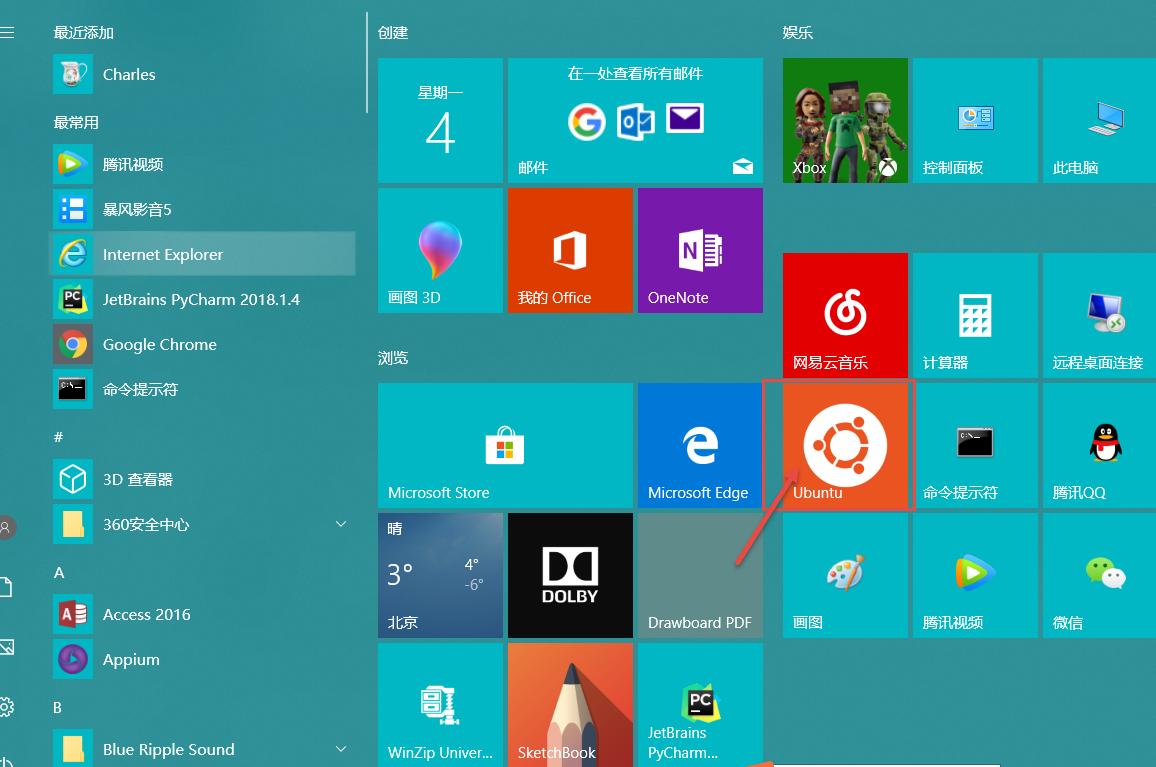This screenshot has height=767, width=1156.
Task: Open the Xbox tile
Action: pos(845,120)
